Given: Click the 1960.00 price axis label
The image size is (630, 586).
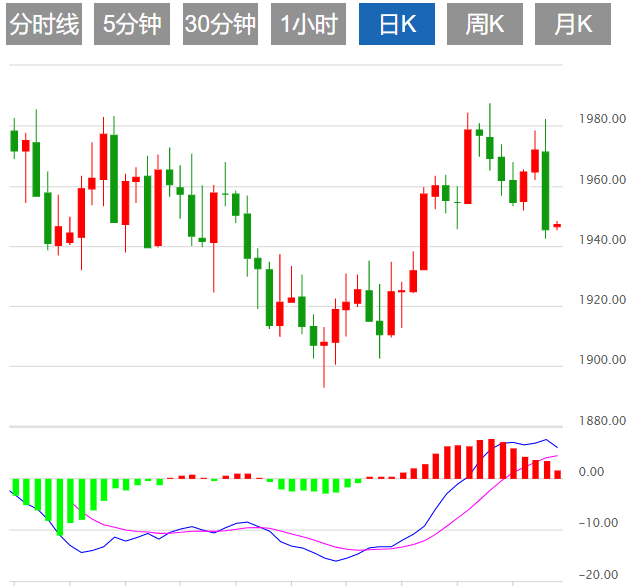Looking at the screenshot, I should coord(602,179).
